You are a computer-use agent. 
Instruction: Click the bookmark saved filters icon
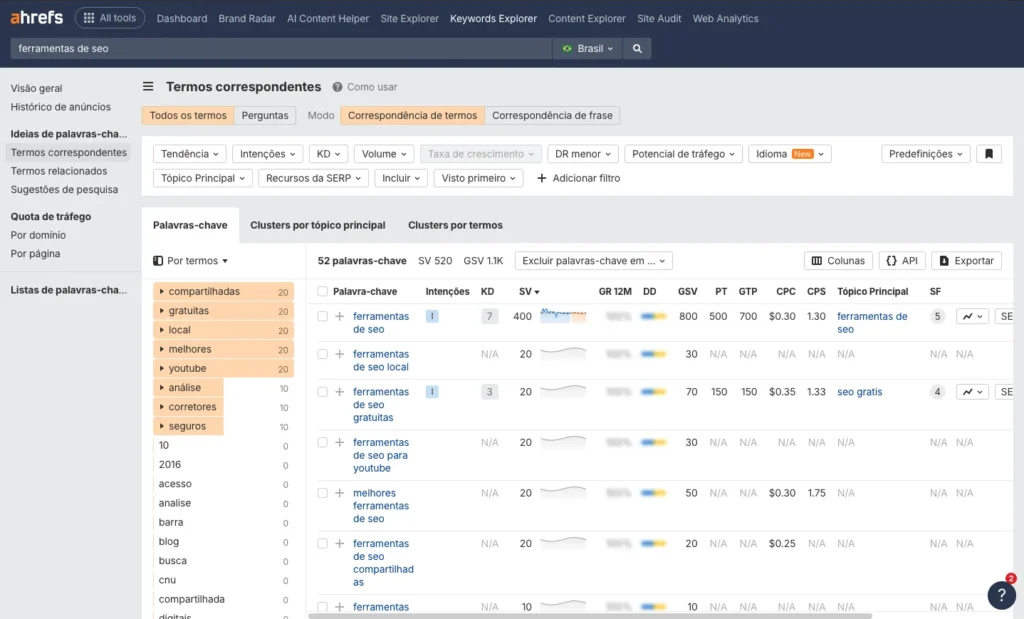click(989, 153)
